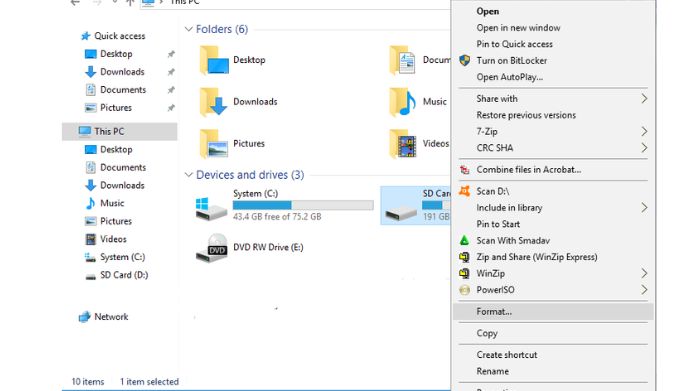Screen dimensions: 696x391
Task: Click the Pictures icon under Quick access
Action: pyautogui.click(x=91, y=108)
